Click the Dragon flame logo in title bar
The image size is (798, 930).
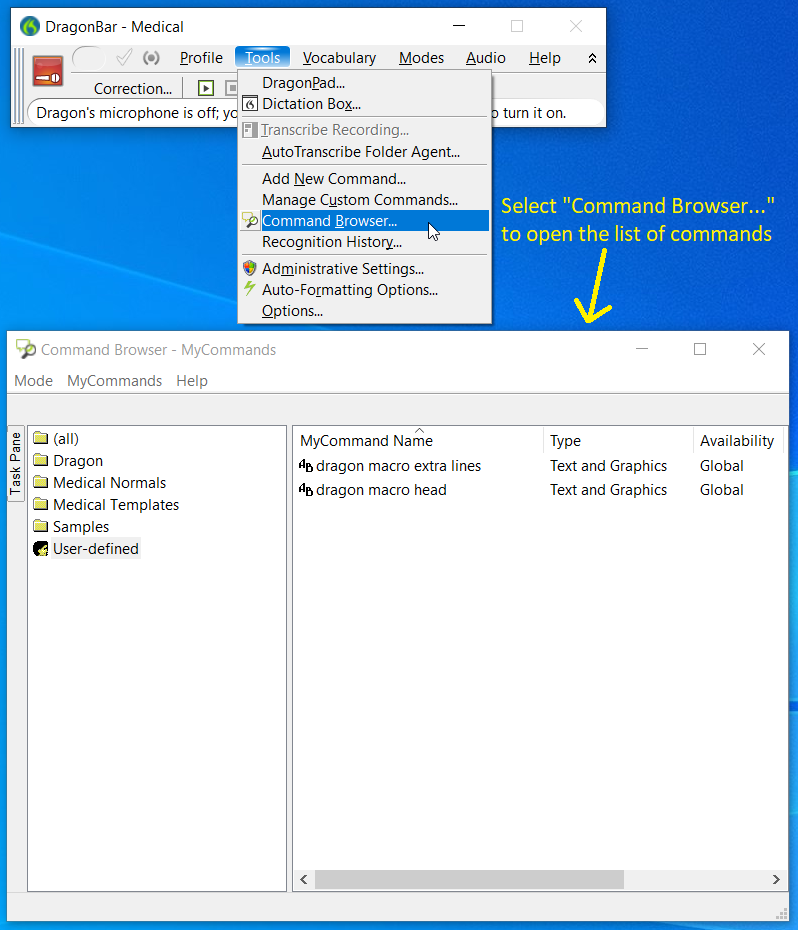pos(30,27)
